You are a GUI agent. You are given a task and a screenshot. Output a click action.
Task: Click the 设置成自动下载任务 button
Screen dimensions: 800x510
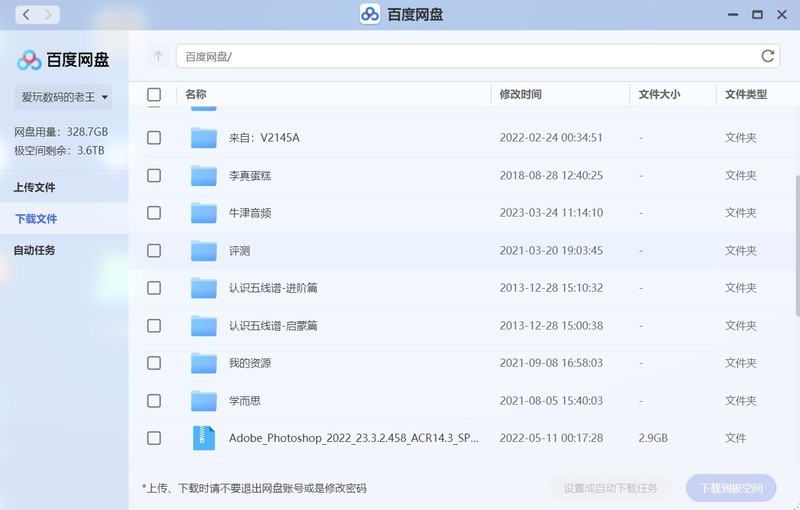610,488
